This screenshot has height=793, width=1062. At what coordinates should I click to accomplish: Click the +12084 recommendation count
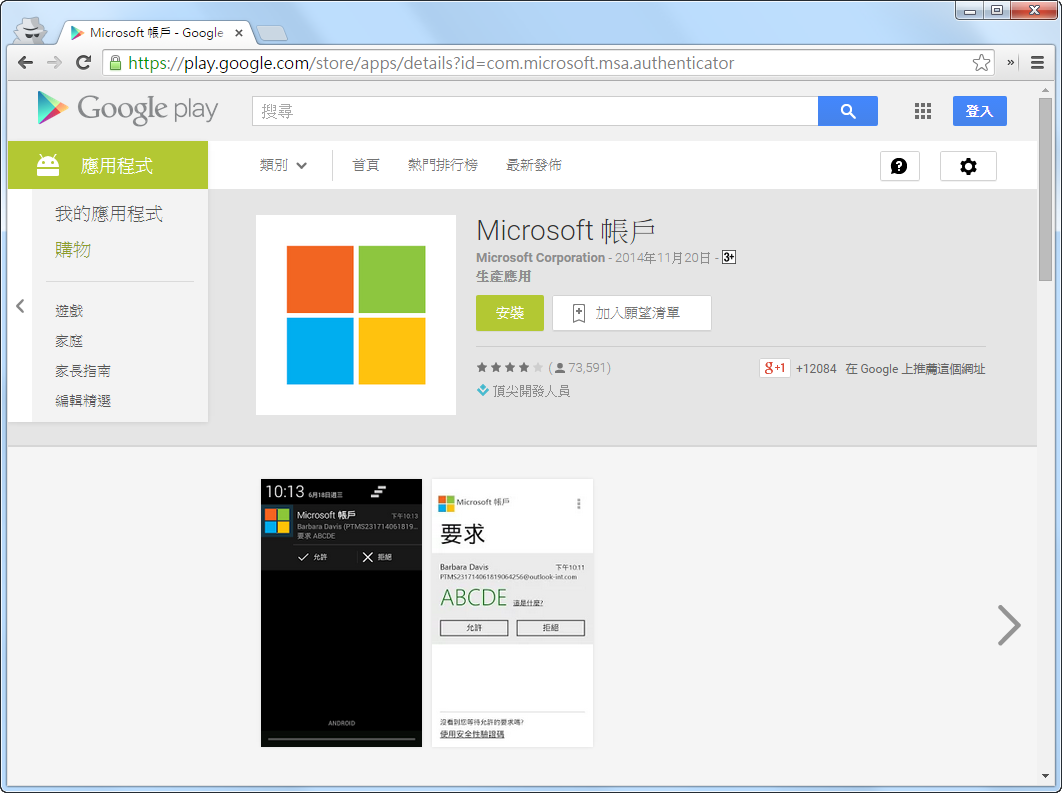pos(816,368)
